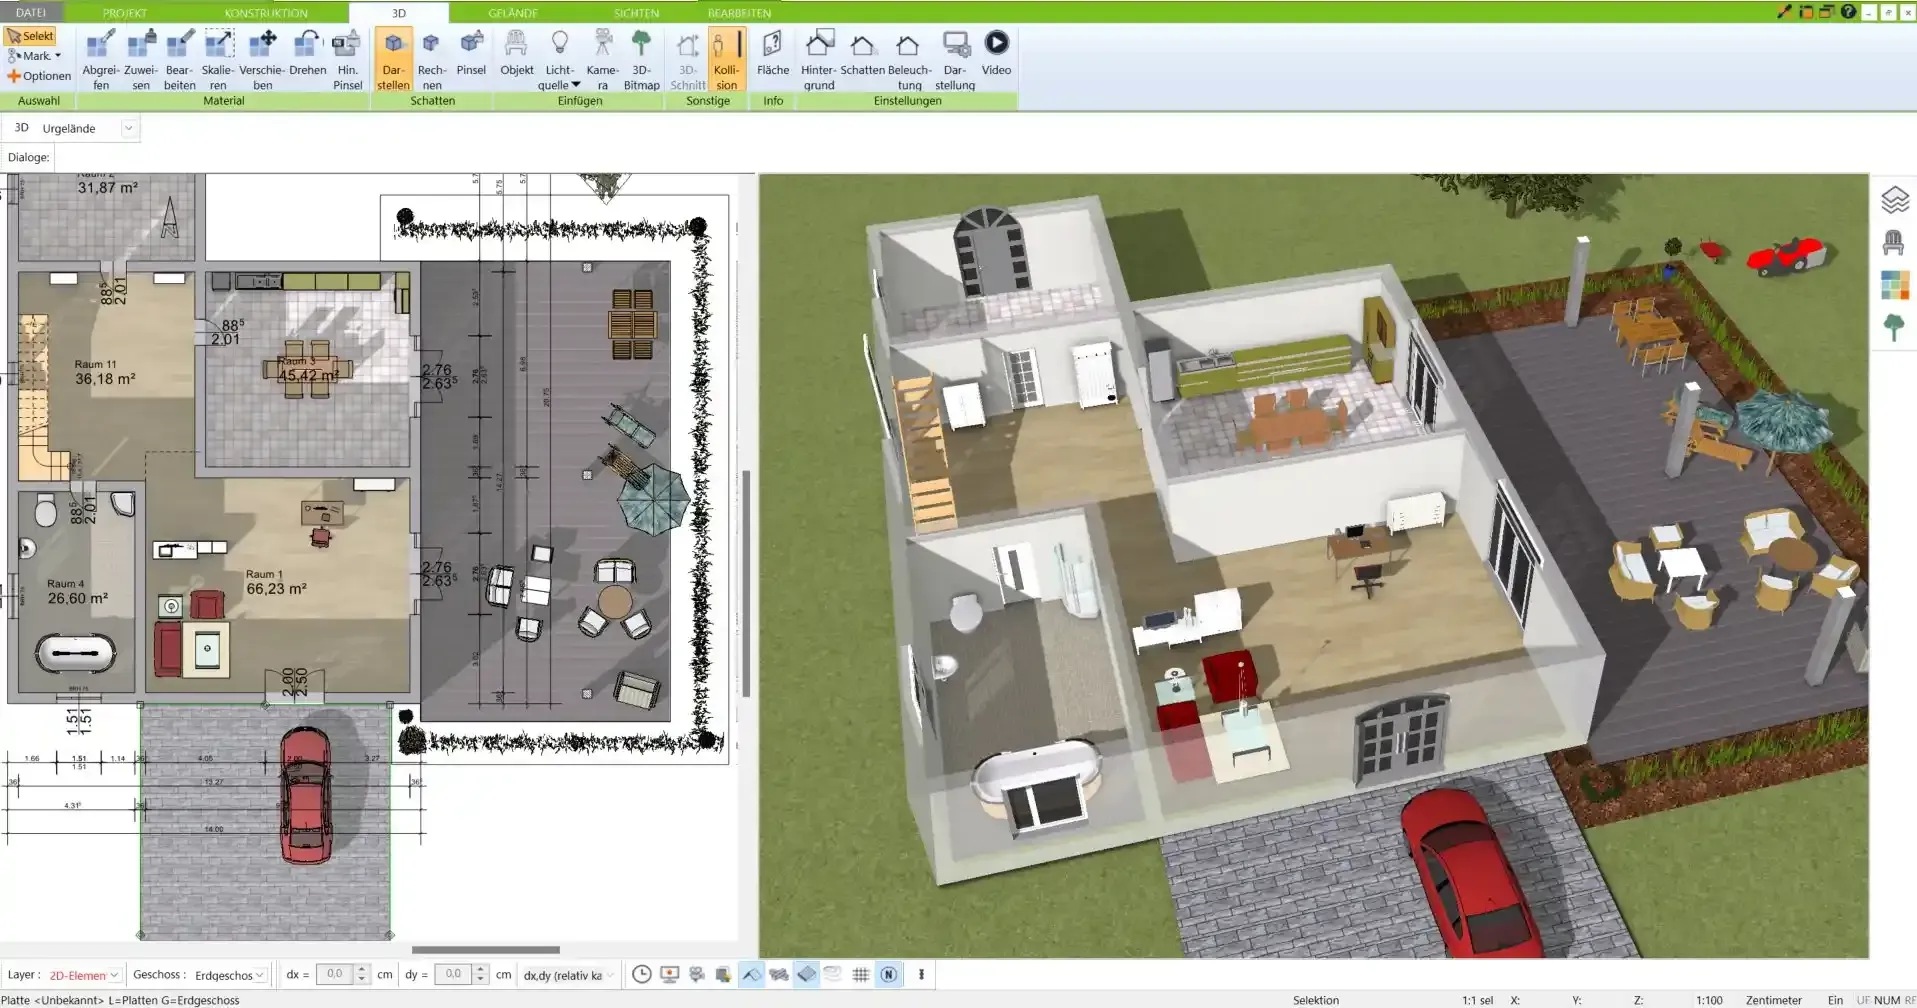Image resolution: width=1917 pixels, height=1008 pixels.
Task: Click the Selekt selection button
Action: [x=31, y=36]
